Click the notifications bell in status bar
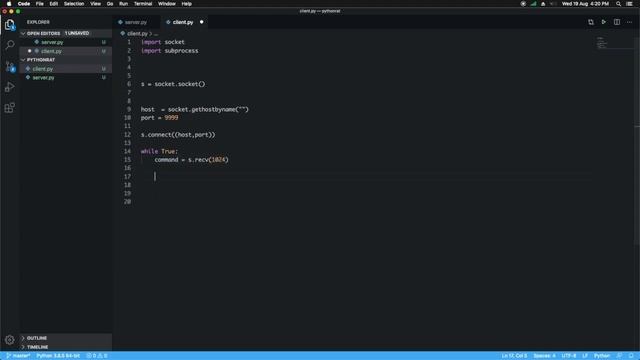 (x=631, y=356)
